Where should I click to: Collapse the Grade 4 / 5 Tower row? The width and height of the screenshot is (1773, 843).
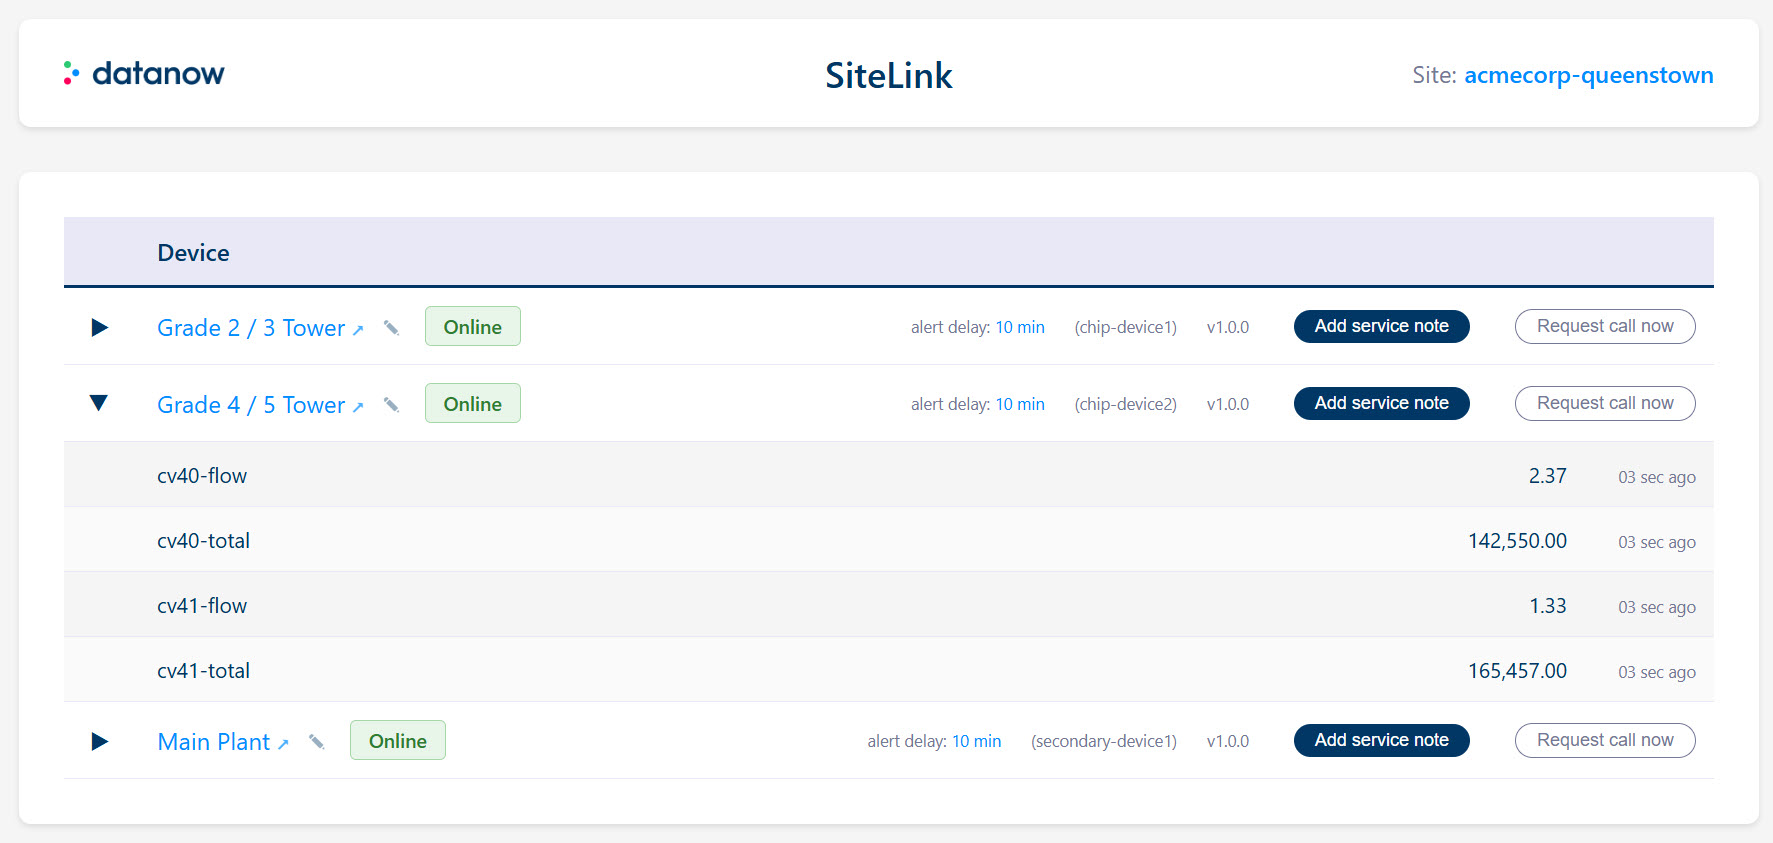point(99,403)
